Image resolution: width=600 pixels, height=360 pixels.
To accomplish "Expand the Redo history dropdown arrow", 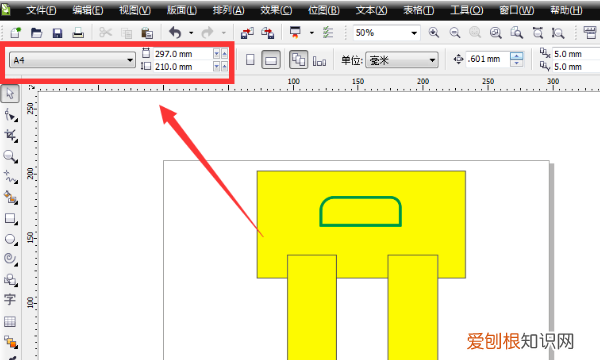I will 223,33.
